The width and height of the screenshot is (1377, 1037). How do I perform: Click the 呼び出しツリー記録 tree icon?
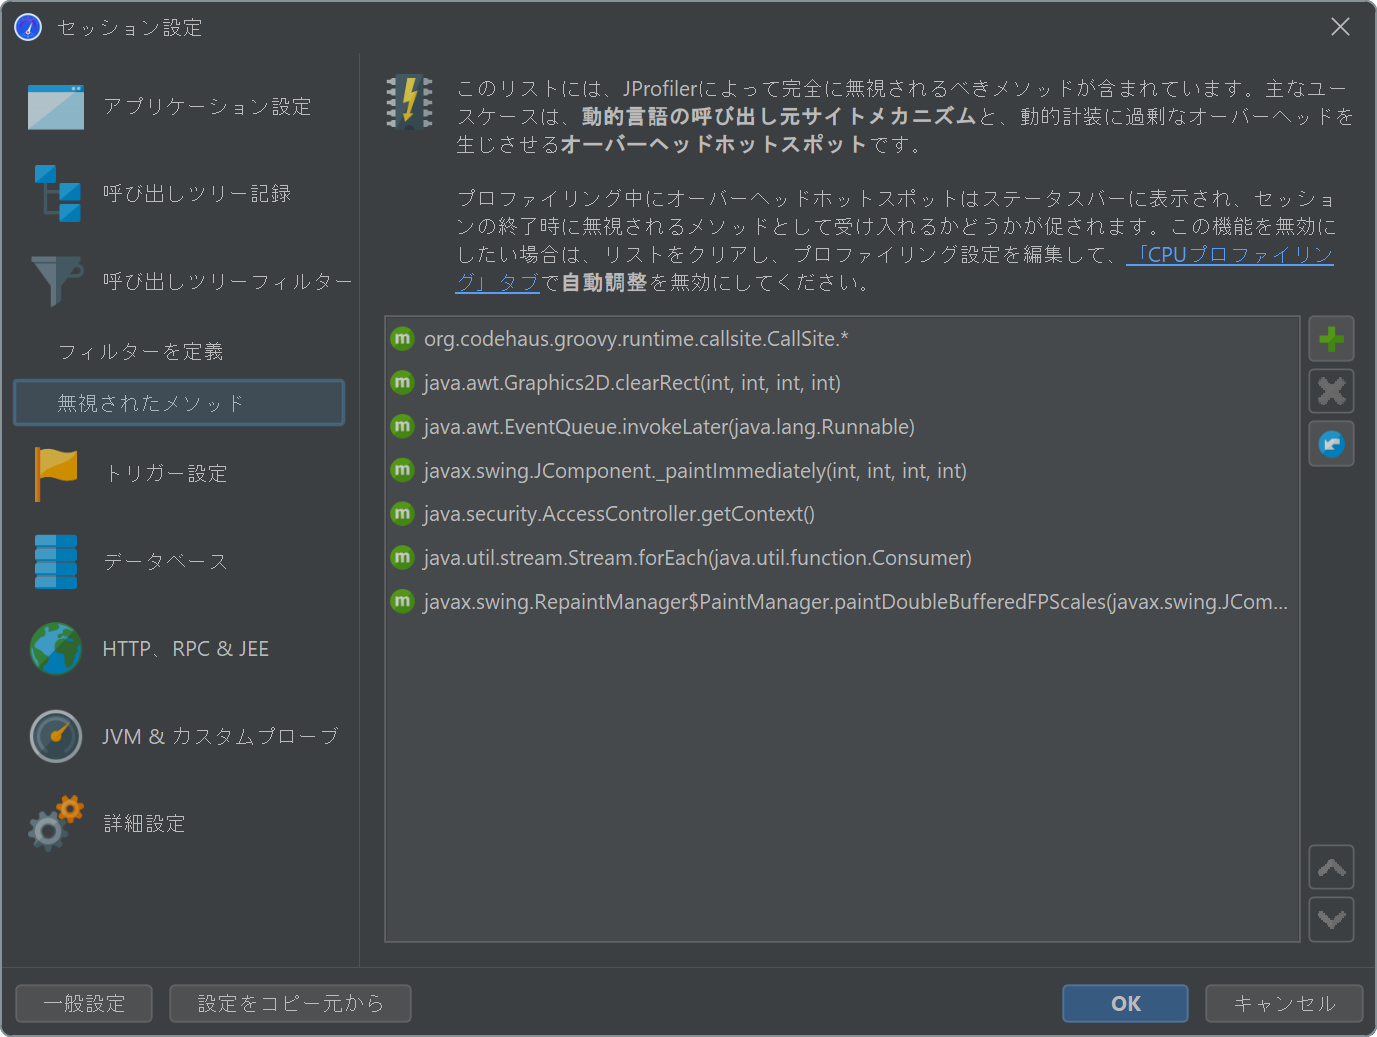tap(58, 193)
